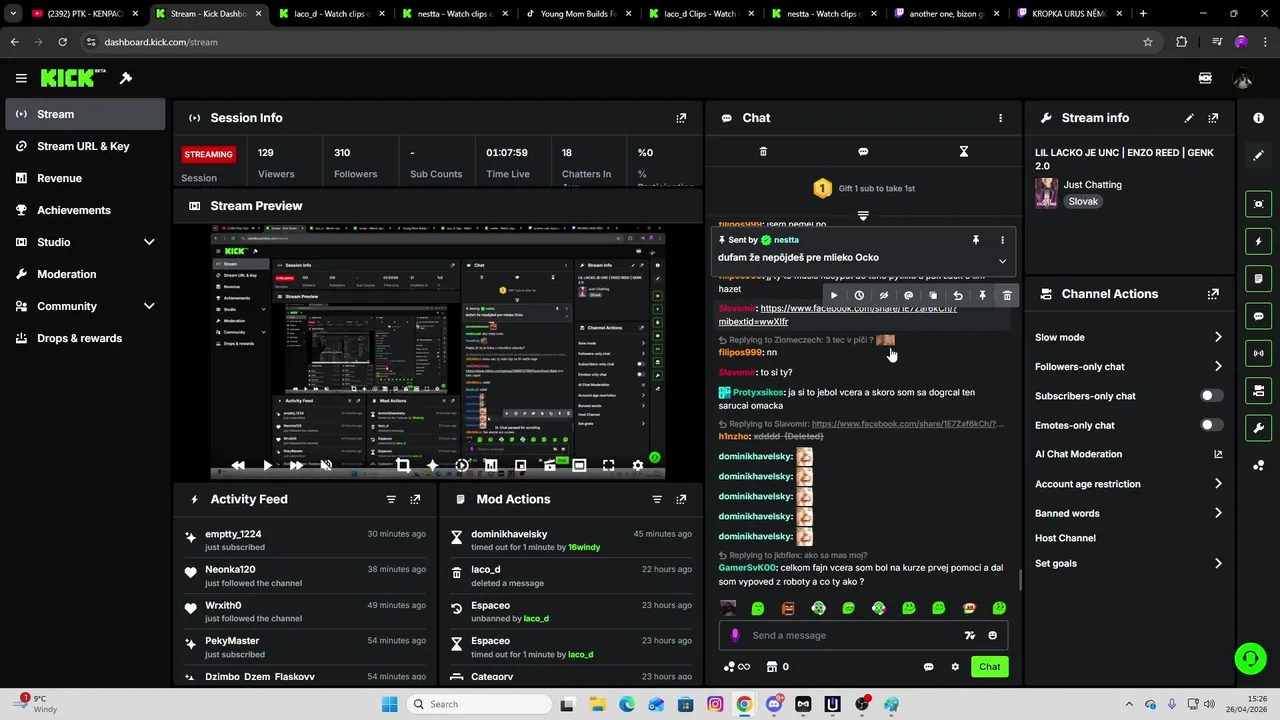Screen dimensions: 1280x720
Task: Click Host Channel action
Action: tap(1065, 538)
